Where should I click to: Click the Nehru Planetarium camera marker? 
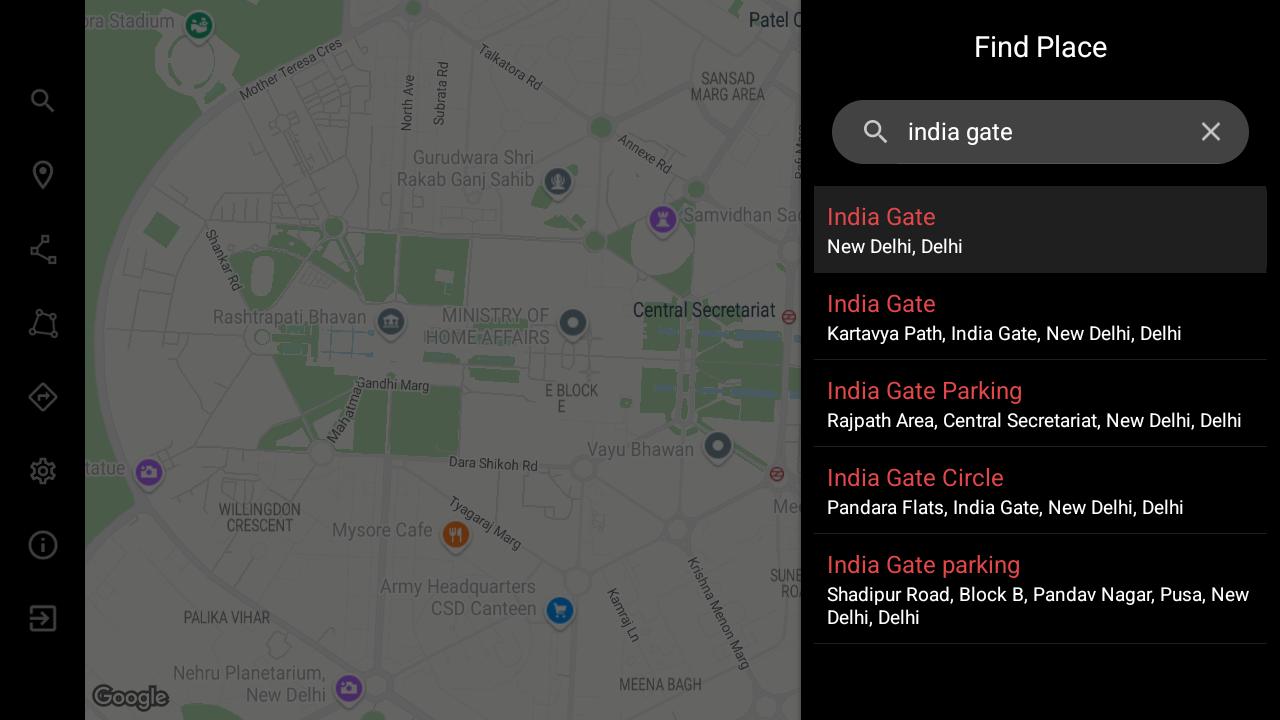348,689
